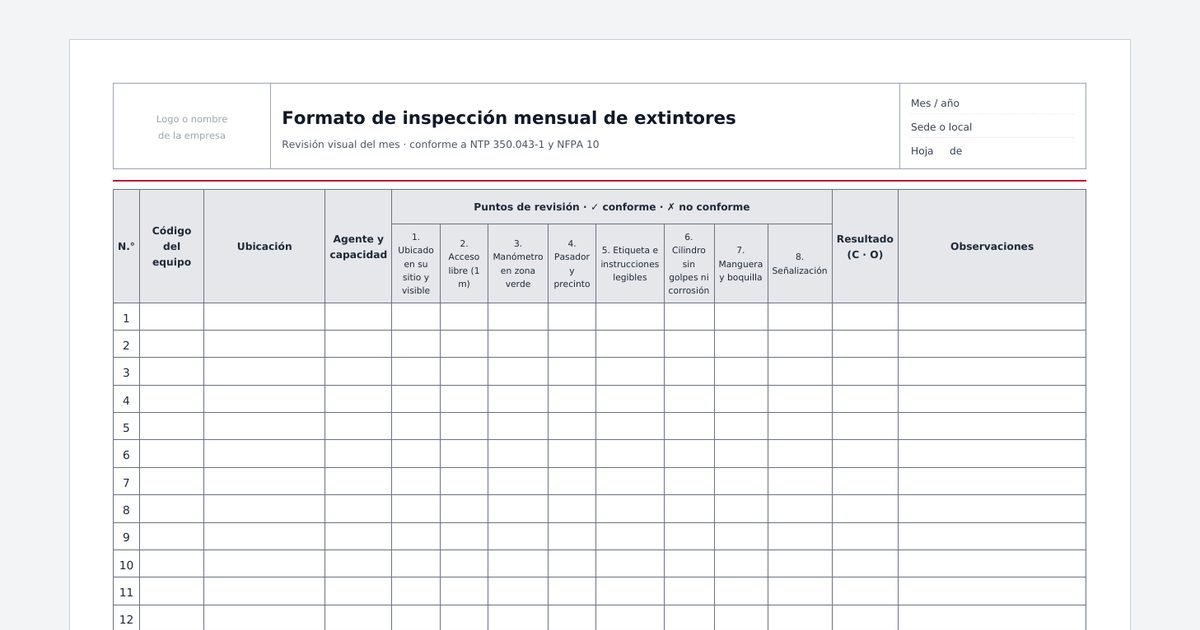The width and height of the screenshot is (1200, 630).
Task: Click the Ubicación cell in row 2
Action: coord(265,345)
